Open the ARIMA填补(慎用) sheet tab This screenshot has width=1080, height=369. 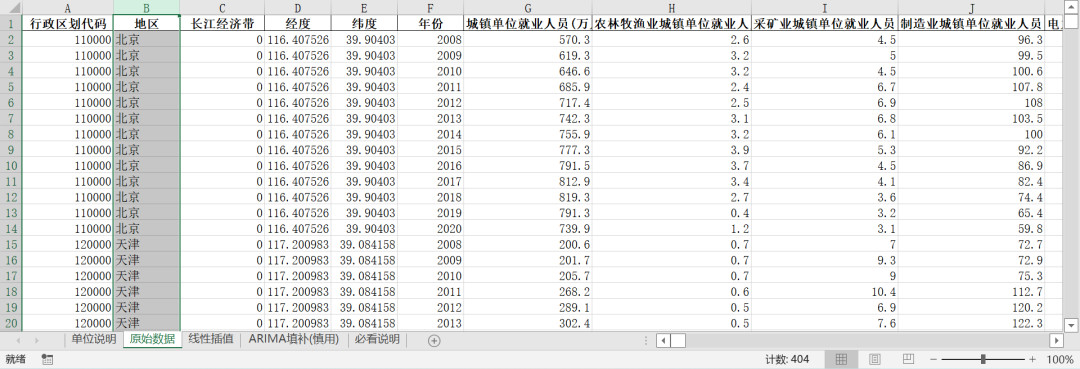pyautogui.click(x=294, y=339)
